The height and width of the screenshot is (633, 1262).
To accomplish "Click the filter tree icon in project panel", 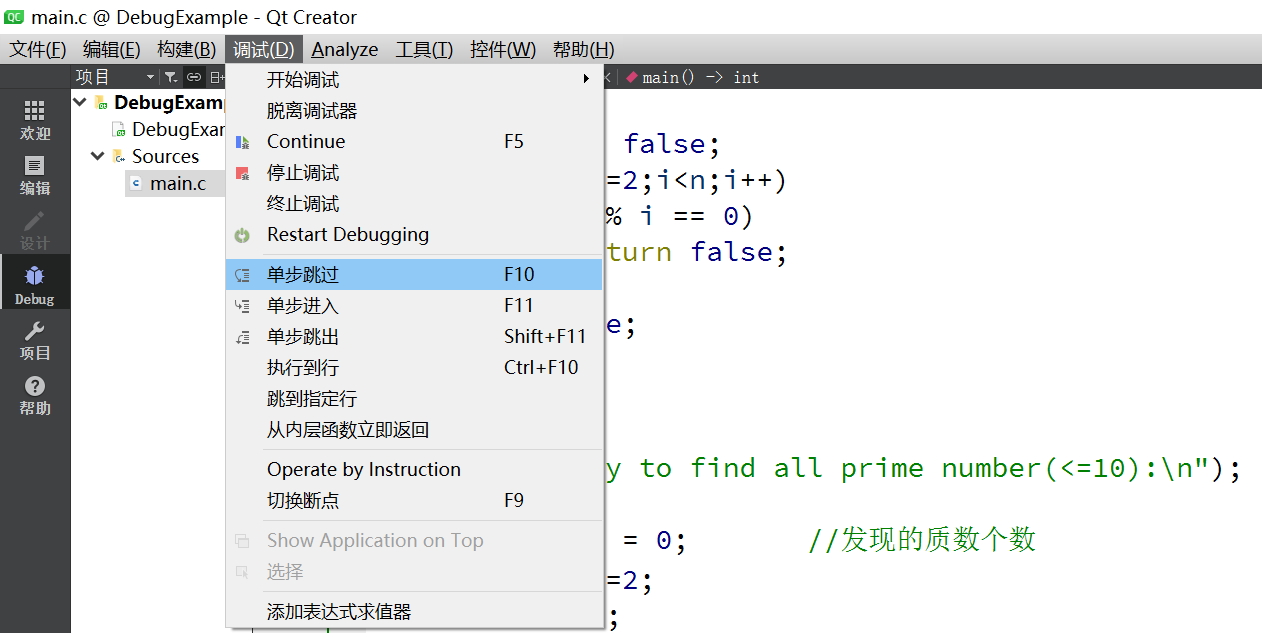I will point(171,77).
